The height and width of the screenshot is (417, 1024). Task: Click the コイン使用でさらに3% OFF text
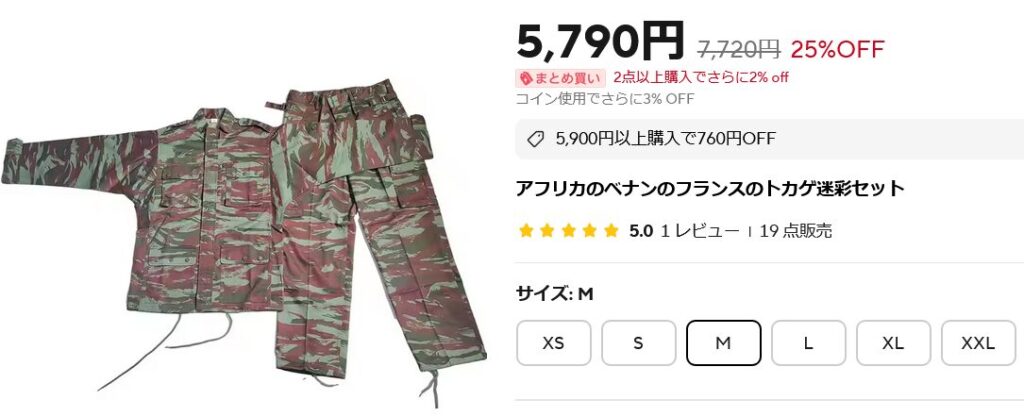coord(605,99)
